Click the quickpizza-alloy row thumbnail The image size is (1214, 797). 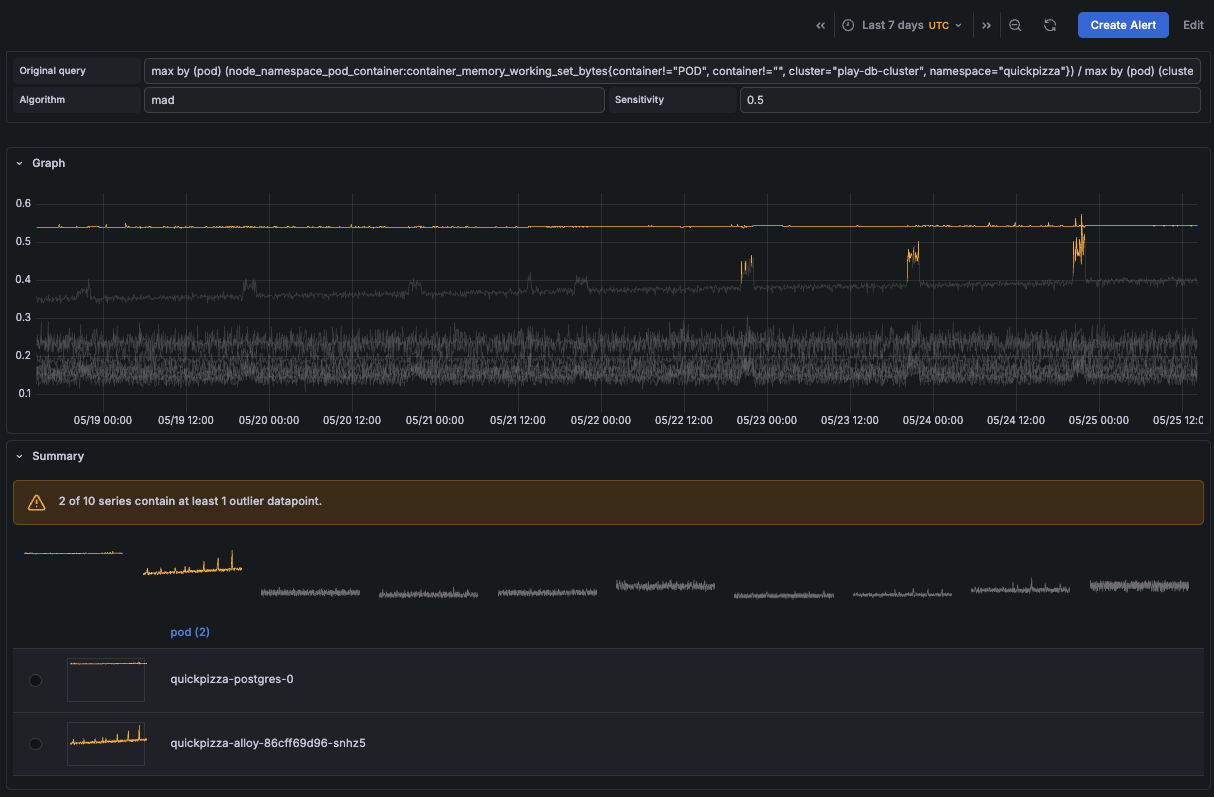point(106,744)
